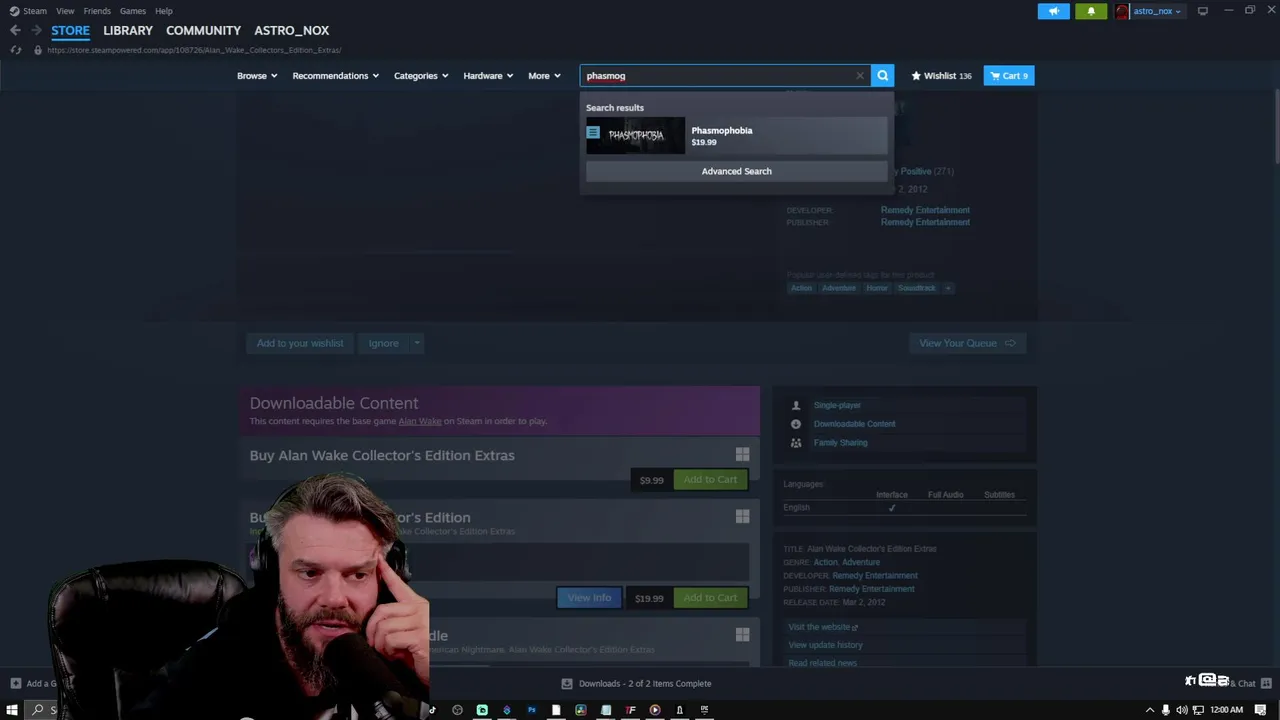Open the ASTRO_NOX profile tab
The image size is (1280, 720).
(291, 31)
